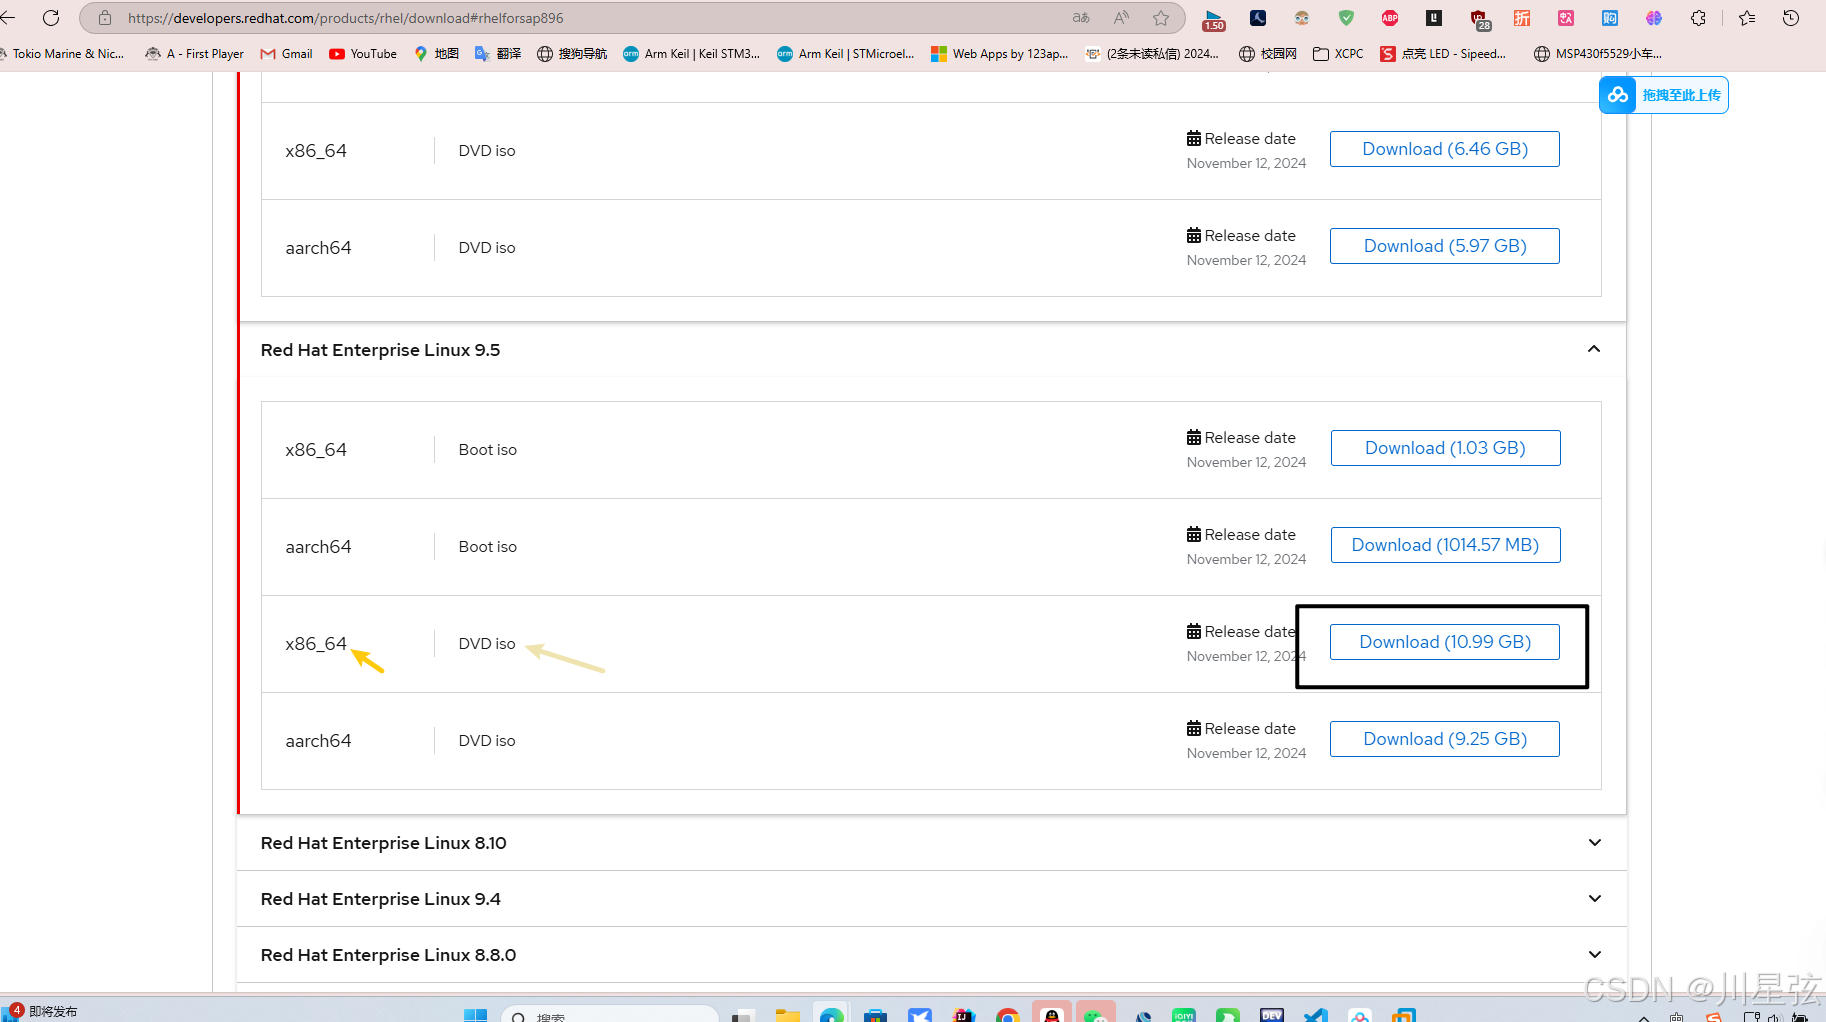Expand Red Hat Enterprise Linux 8.8.0 section
The width and height of the screenshot is (1826, 1022).
click(x=1594, y=955)
